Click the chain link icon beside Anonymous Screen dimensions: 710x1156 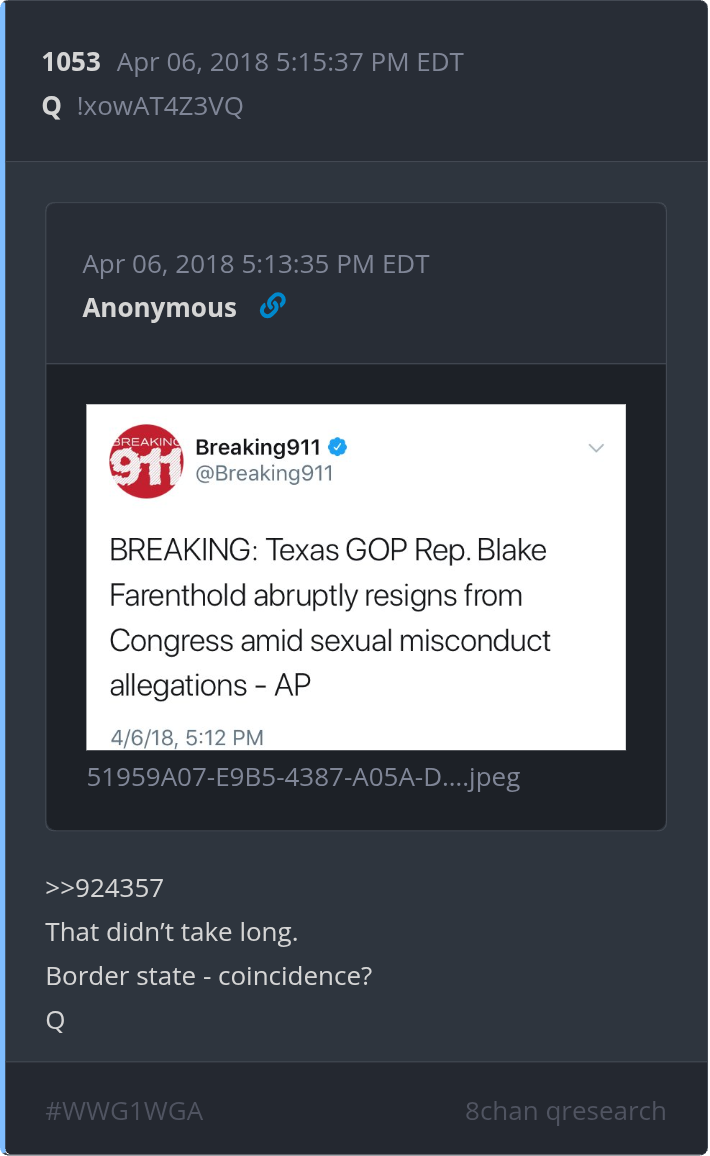[x=272, y=306]
